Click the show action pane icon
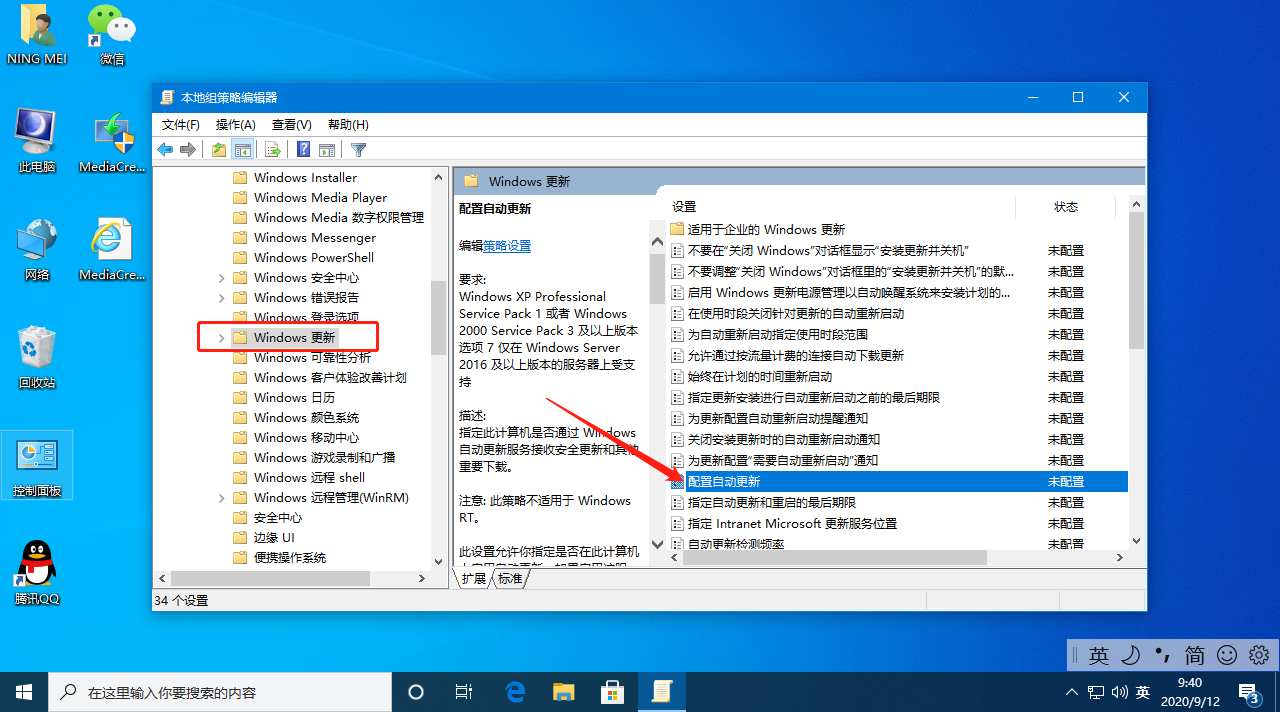Screen dimensions: 1280x712 [x=327, y=149]
